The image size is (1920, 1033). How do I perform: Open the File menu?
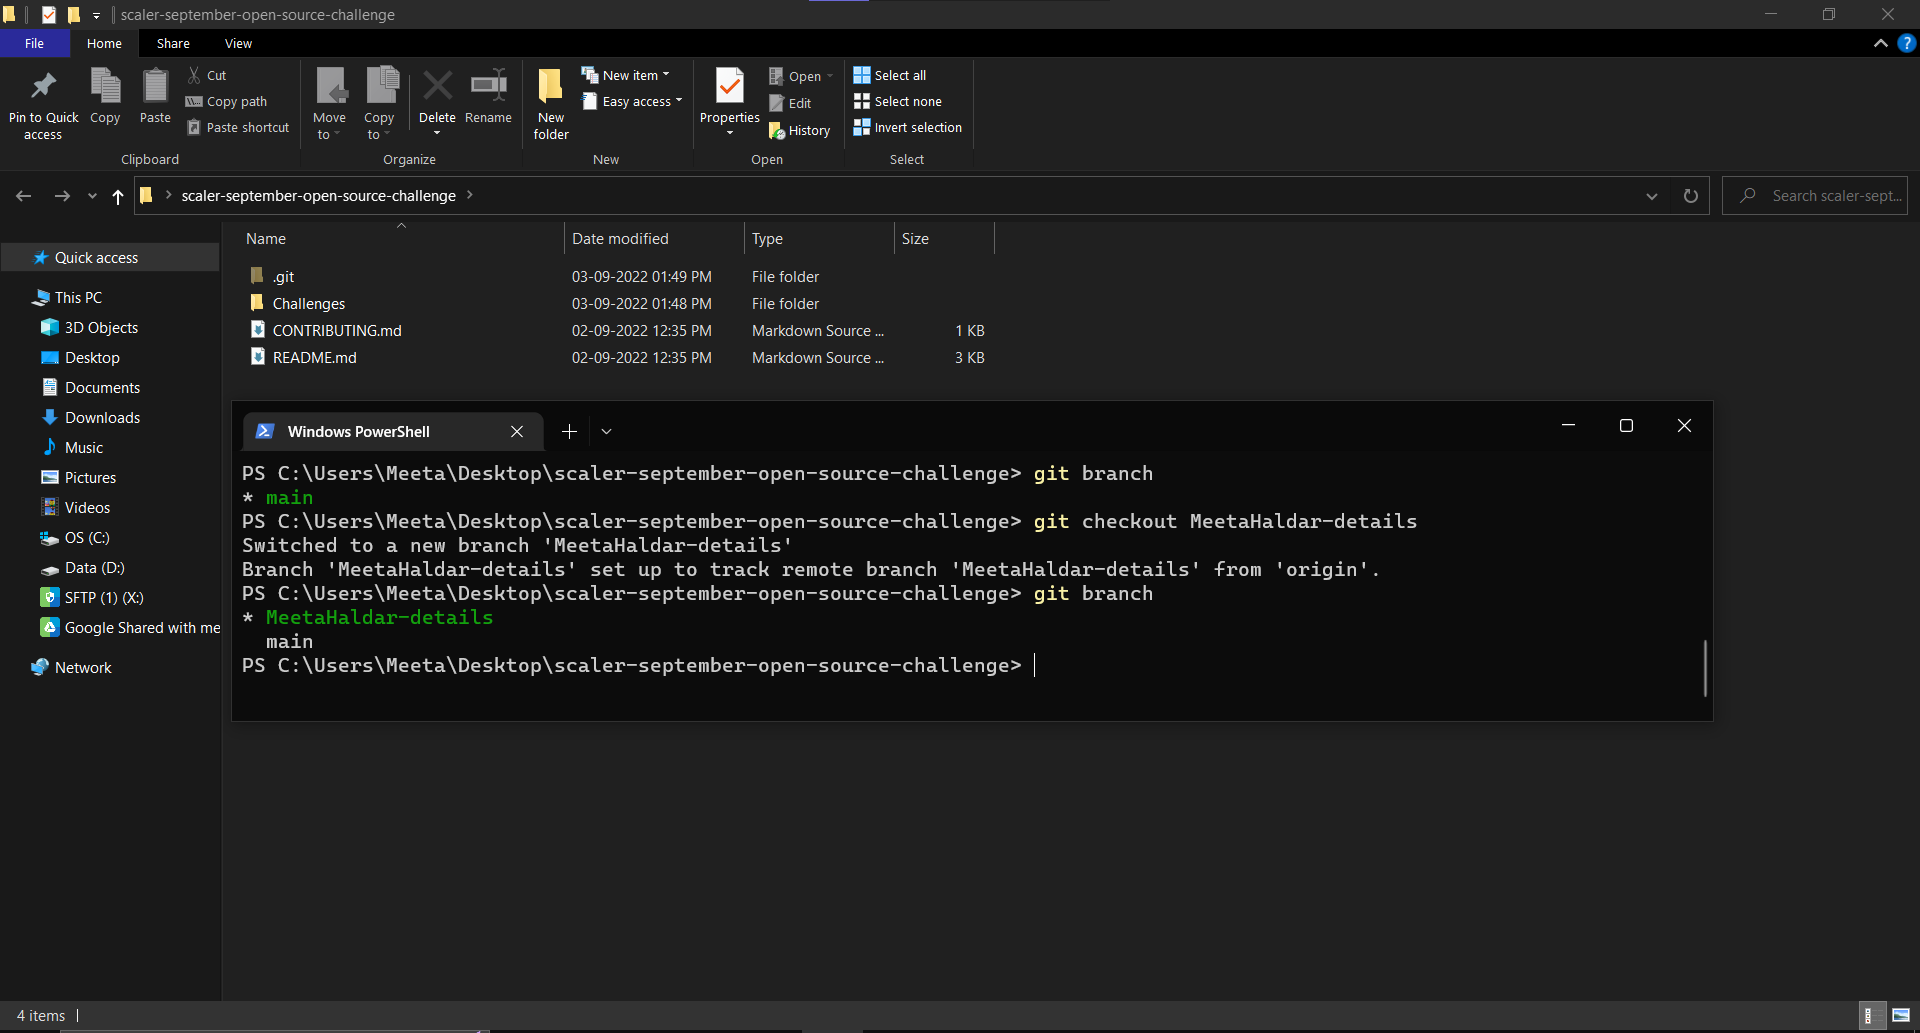[34, 43]
